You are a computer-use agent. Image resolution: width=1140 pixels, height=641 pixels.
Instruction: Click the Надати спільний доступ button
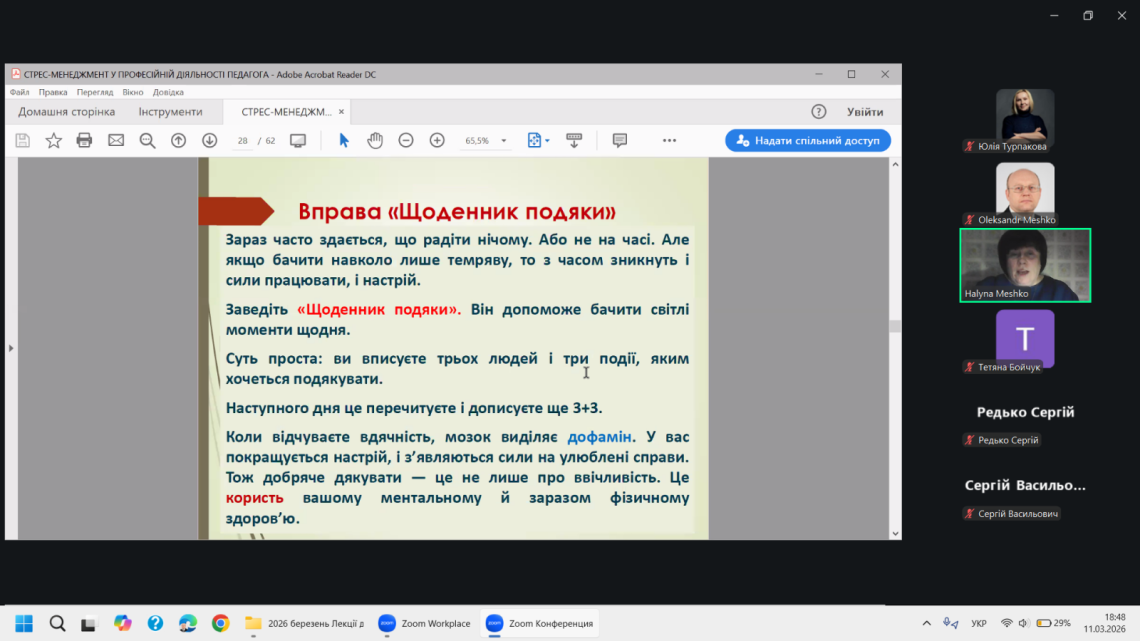808,141
